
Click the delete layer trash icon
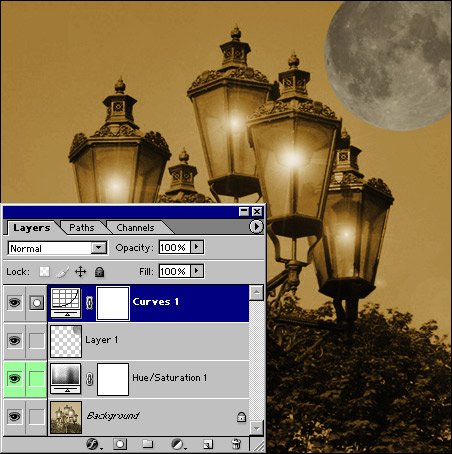tap(236, 444)
